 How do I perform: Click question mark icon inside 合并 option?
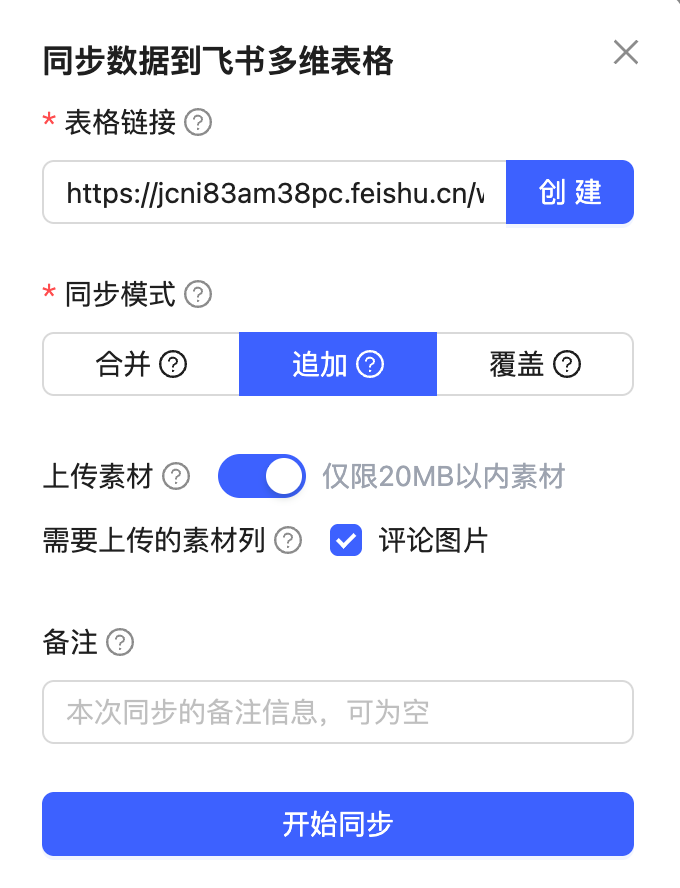tap(174, 365)
